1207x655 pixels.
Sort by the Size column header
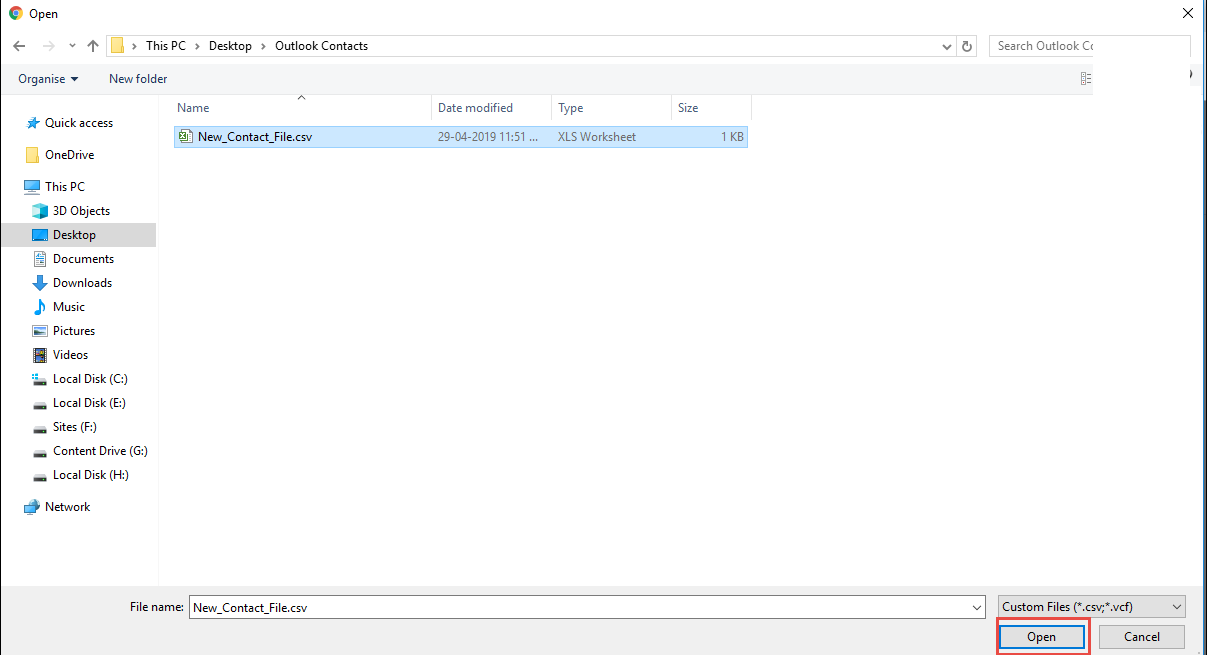pyautogui.click(x=711, y=108)
